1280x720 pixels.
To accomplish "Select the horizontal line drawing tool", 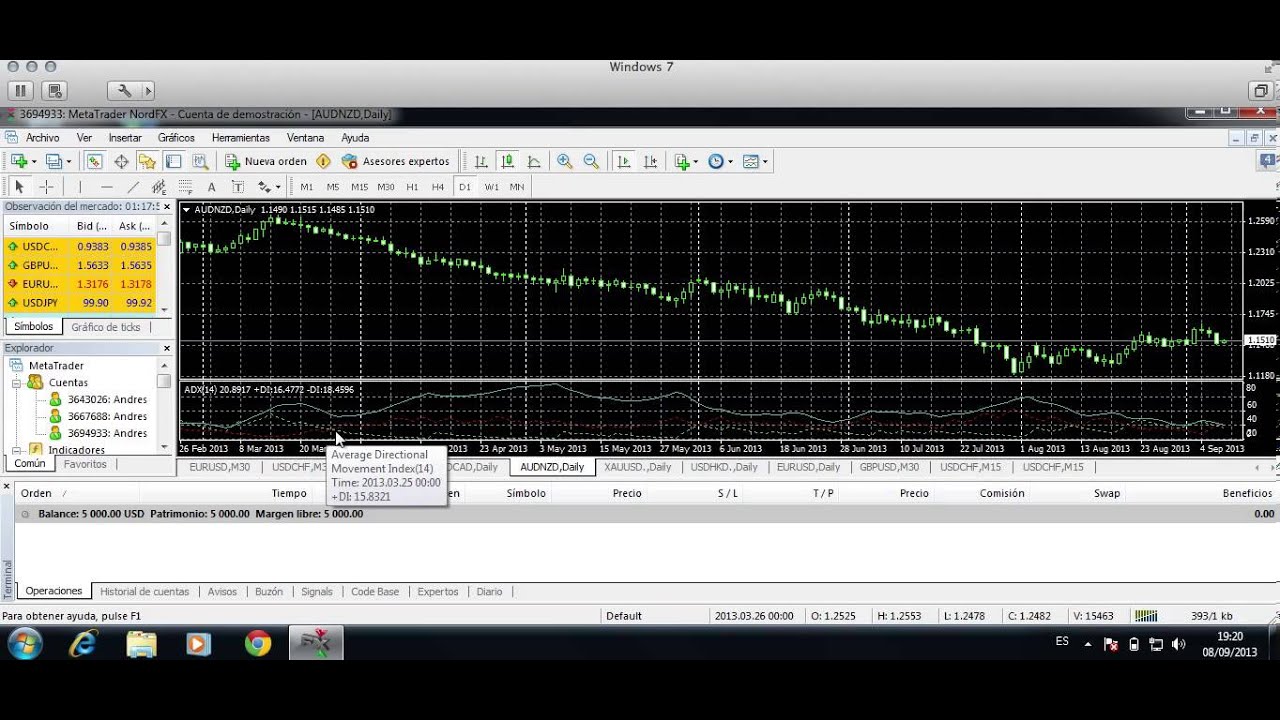I will point(107,187).
